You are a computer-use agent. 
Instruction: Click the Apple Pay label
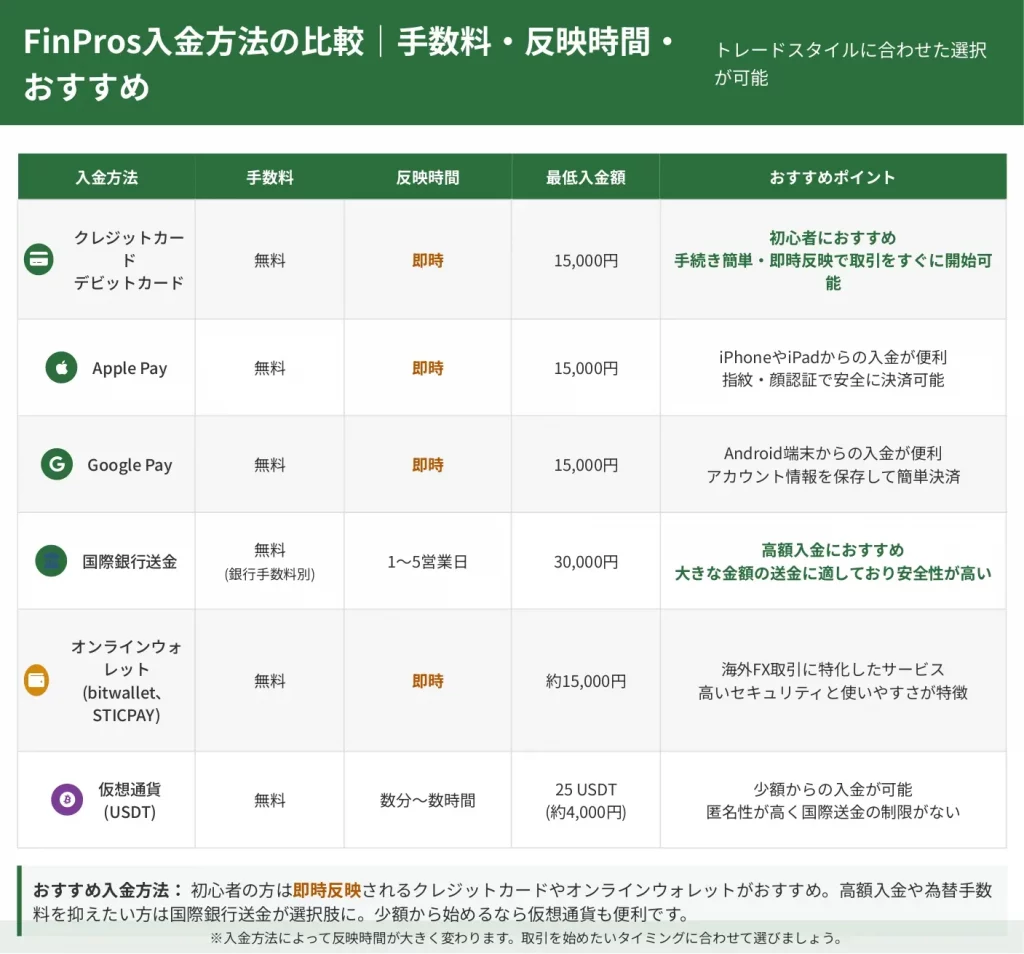click(129, 368)
